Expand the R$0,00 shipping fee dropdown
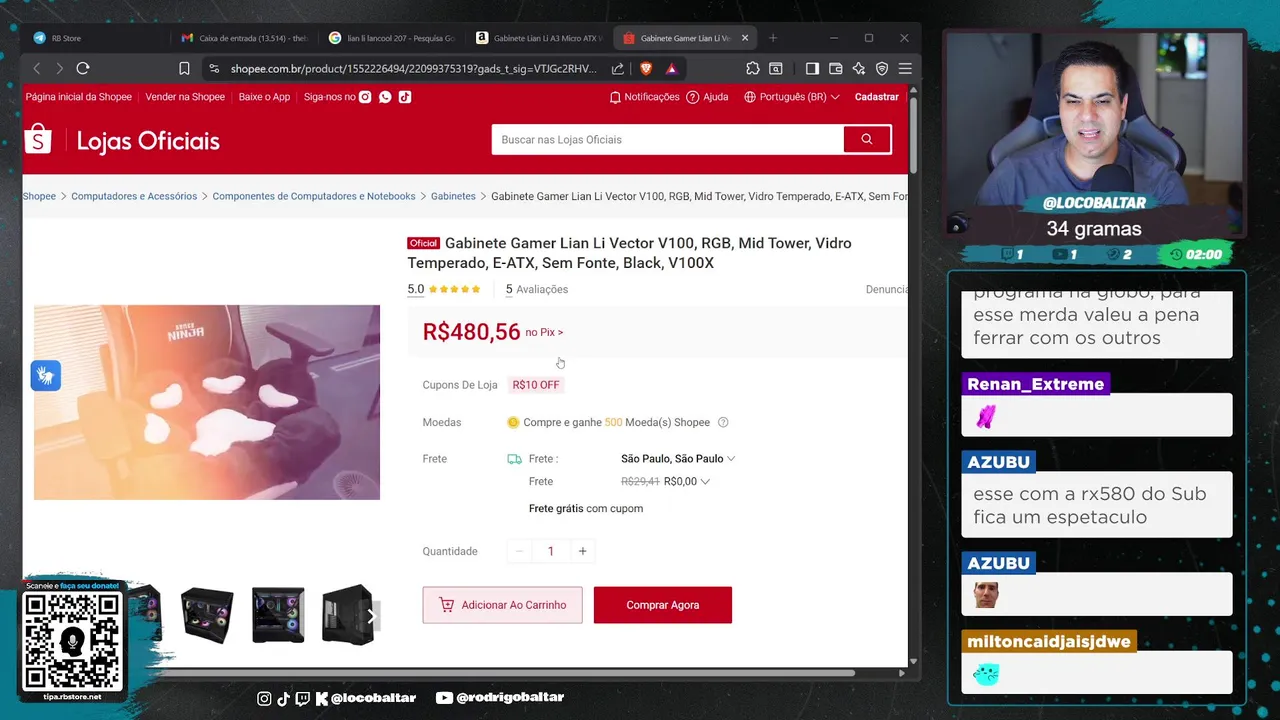Image resolution: width=1280 pixels, height=720 pixels. (687, 481)
